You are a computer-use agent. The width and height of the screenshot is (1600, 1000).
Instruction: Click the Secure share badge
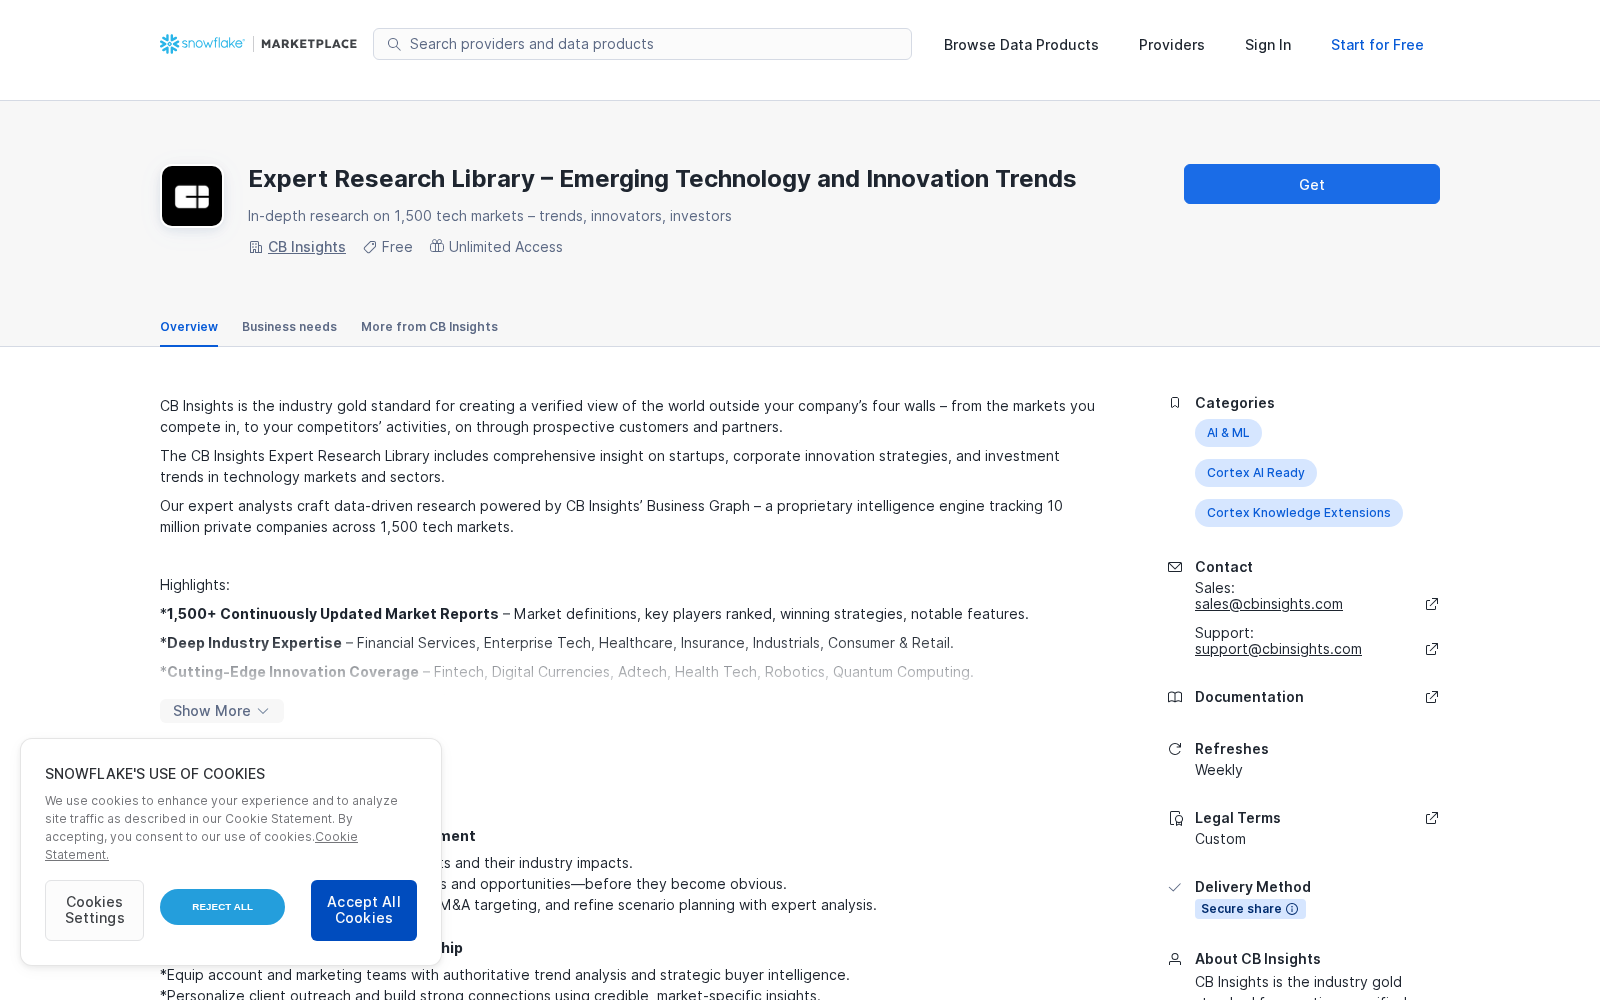(x=1250, y=909)
